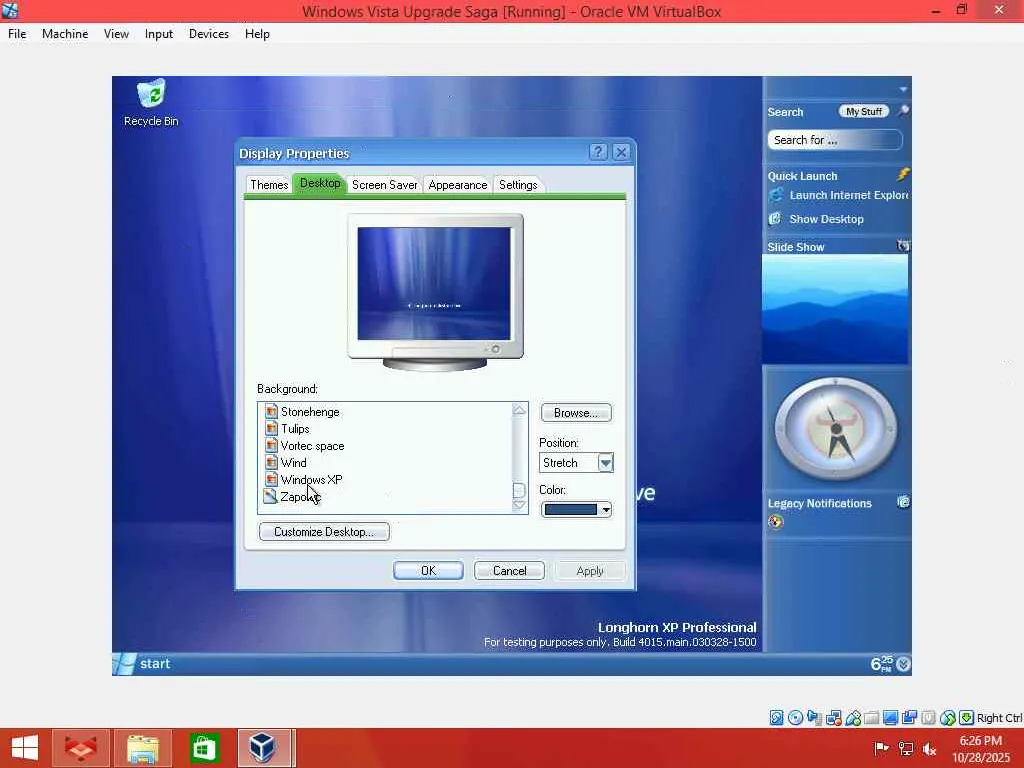
Task: Click the Apply button
Action: 590,571
